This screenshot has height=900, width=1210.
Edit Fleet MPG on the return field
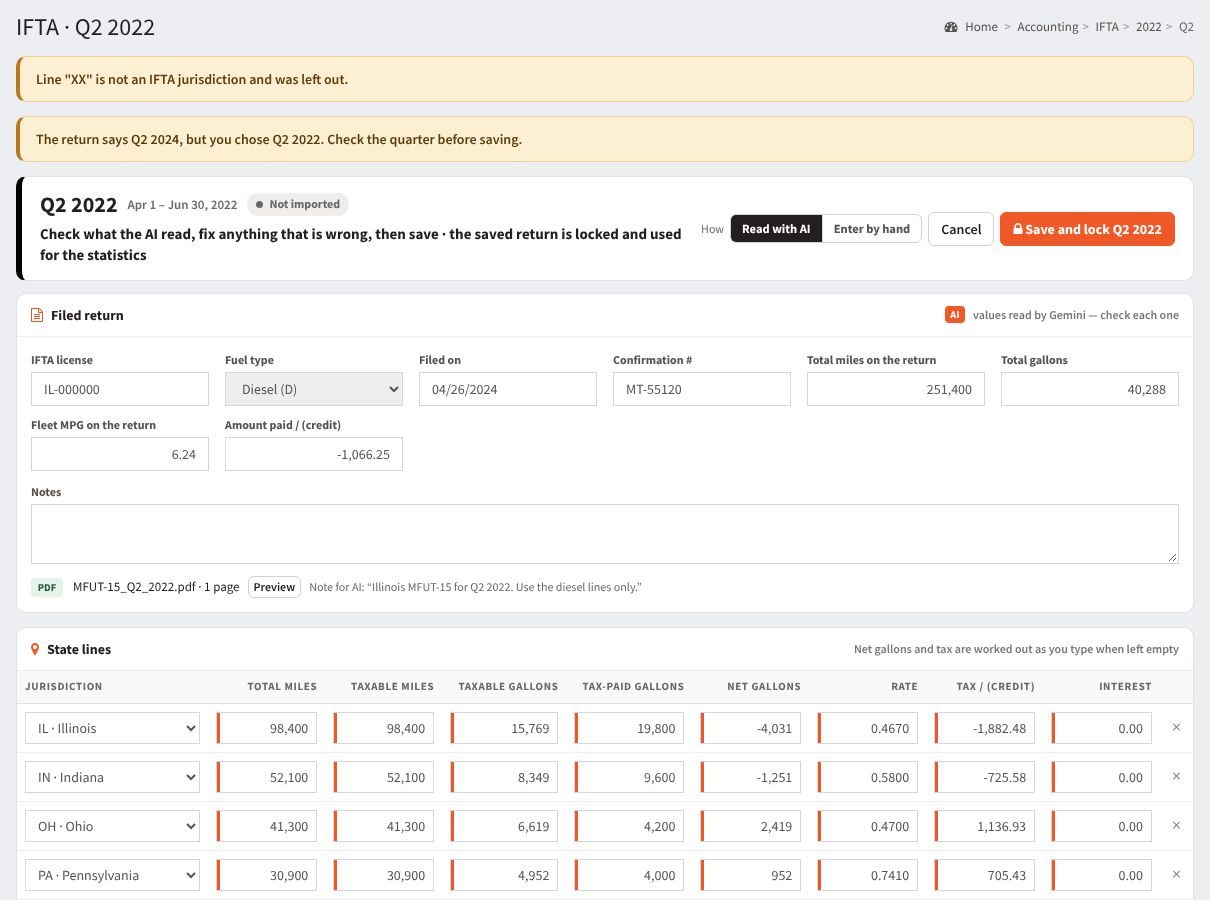(120, 454)
